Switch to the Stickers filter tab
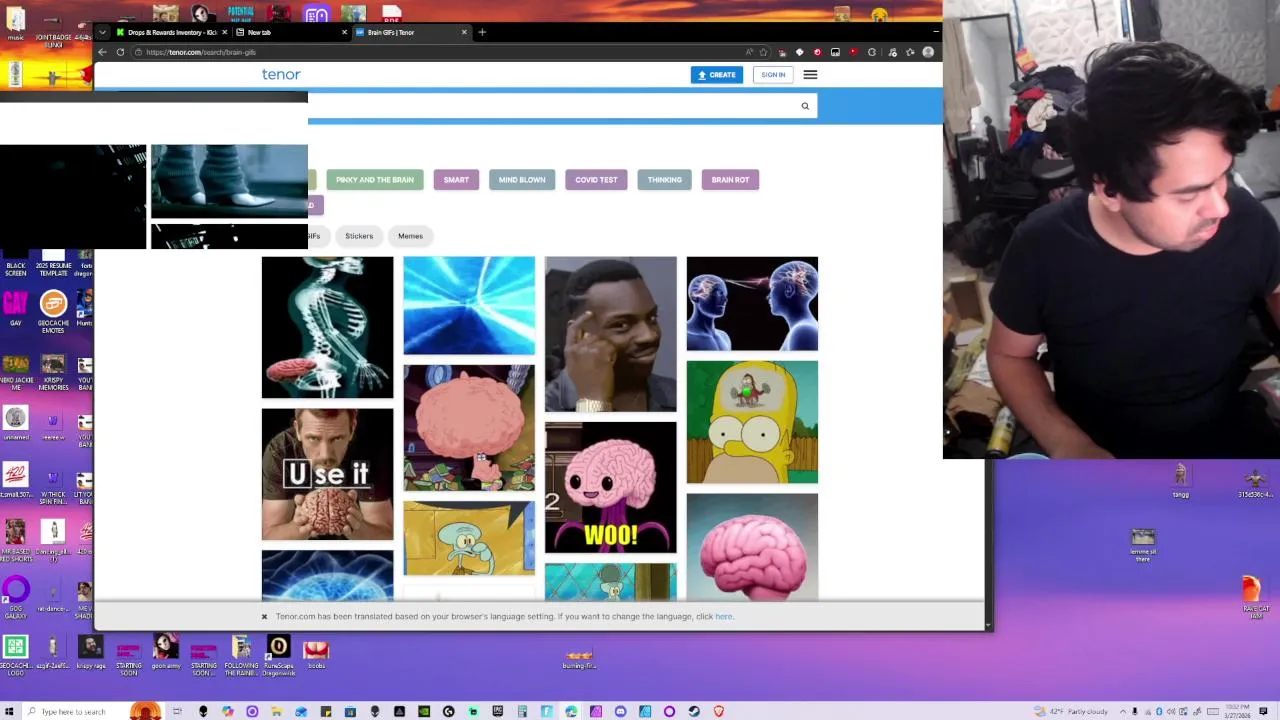 [359, 236]
